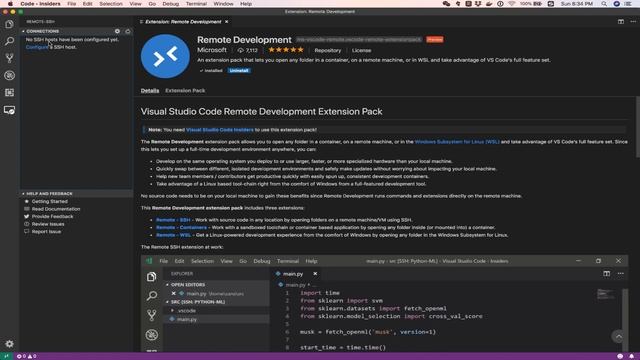
Task: Click the Uninstall button
Action: (x=239, y=71)
